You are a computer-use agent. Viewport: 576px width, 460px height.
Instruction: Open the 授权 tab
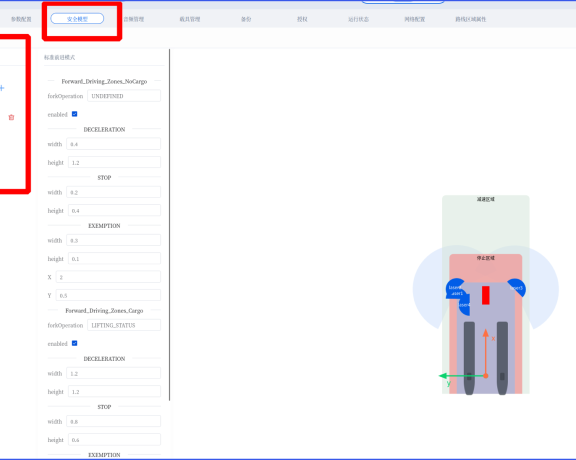coord(302,19)
